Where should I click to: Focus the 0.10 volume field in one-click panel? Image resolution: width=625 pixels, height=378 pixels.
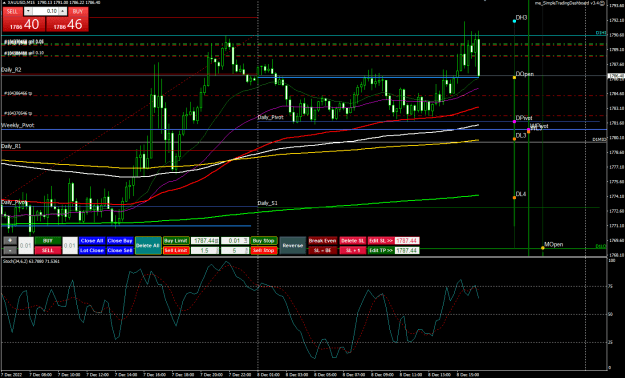[45, 11]
